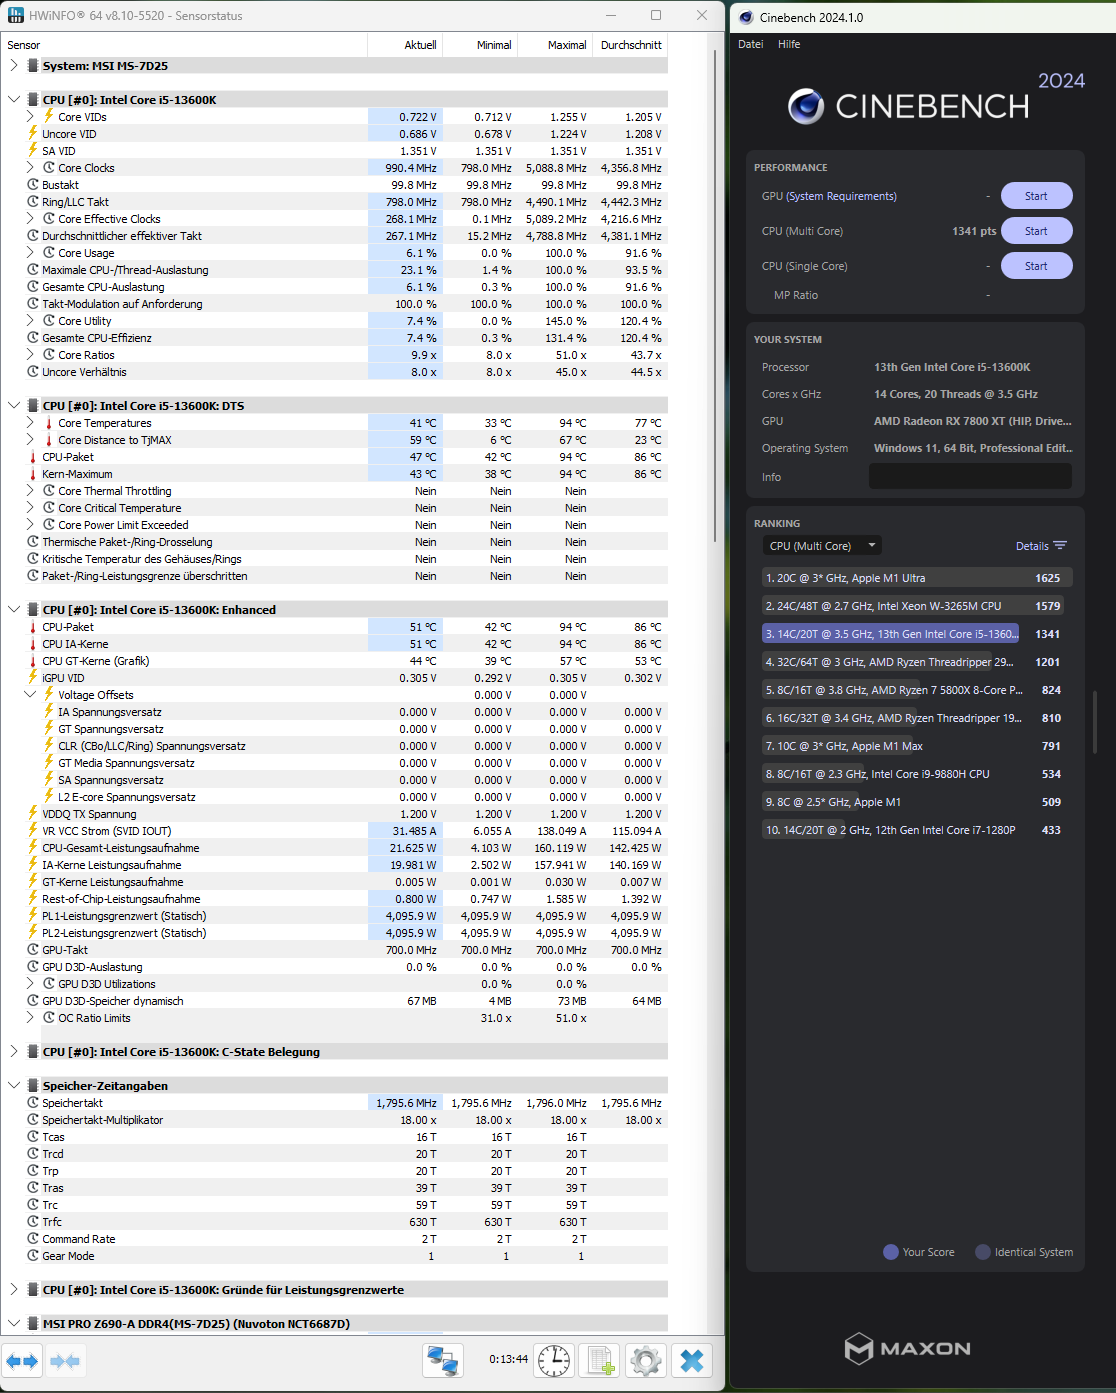Select highlighted 13th Gen Intel Core i5 ranking row
This screenshot has height=1393, width=1116.
pos(917,634)
